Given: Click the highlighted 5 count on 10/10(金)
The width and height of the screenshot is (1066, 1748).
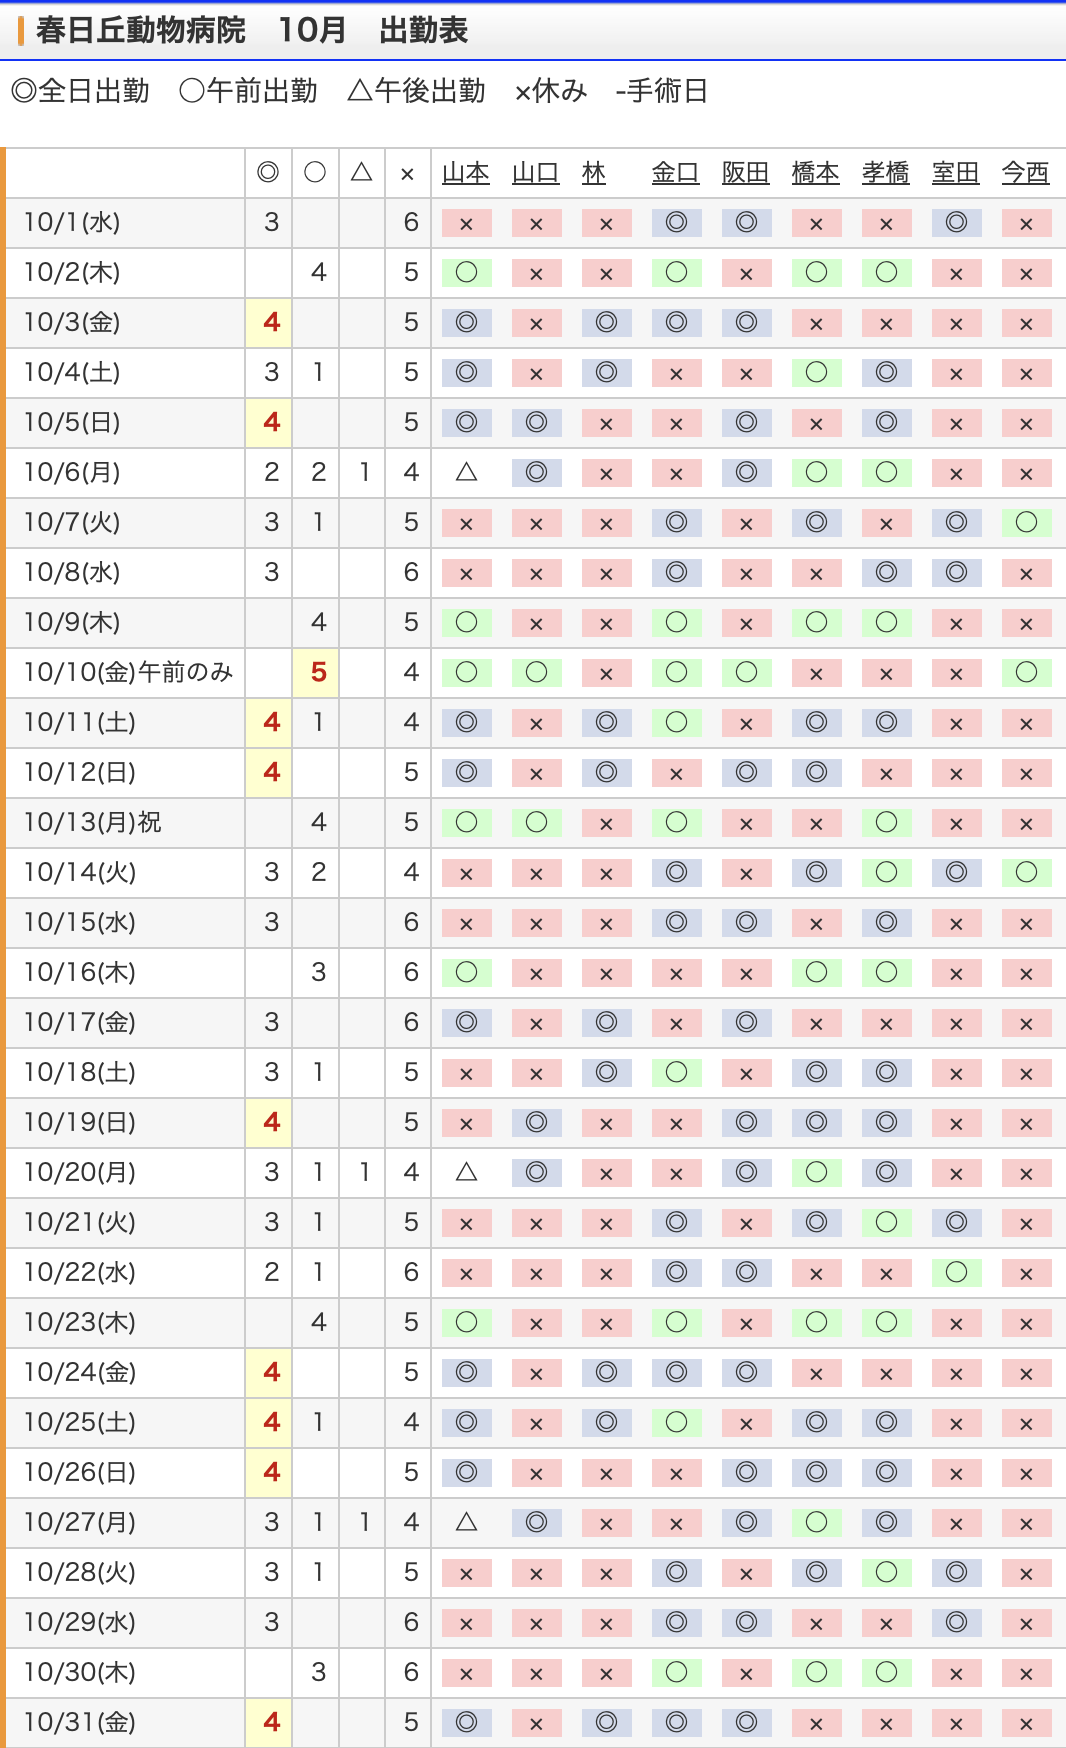Looking at the screenshot, I should pyautogui.click(x=318, y=672).
